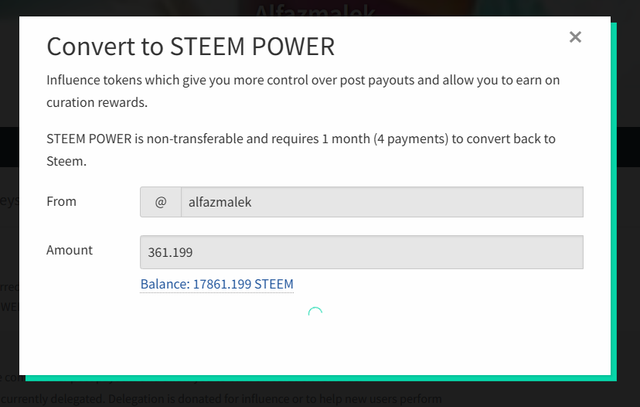
Task: Focus the From field containing alfazmalek
Action: click(381, 202)
